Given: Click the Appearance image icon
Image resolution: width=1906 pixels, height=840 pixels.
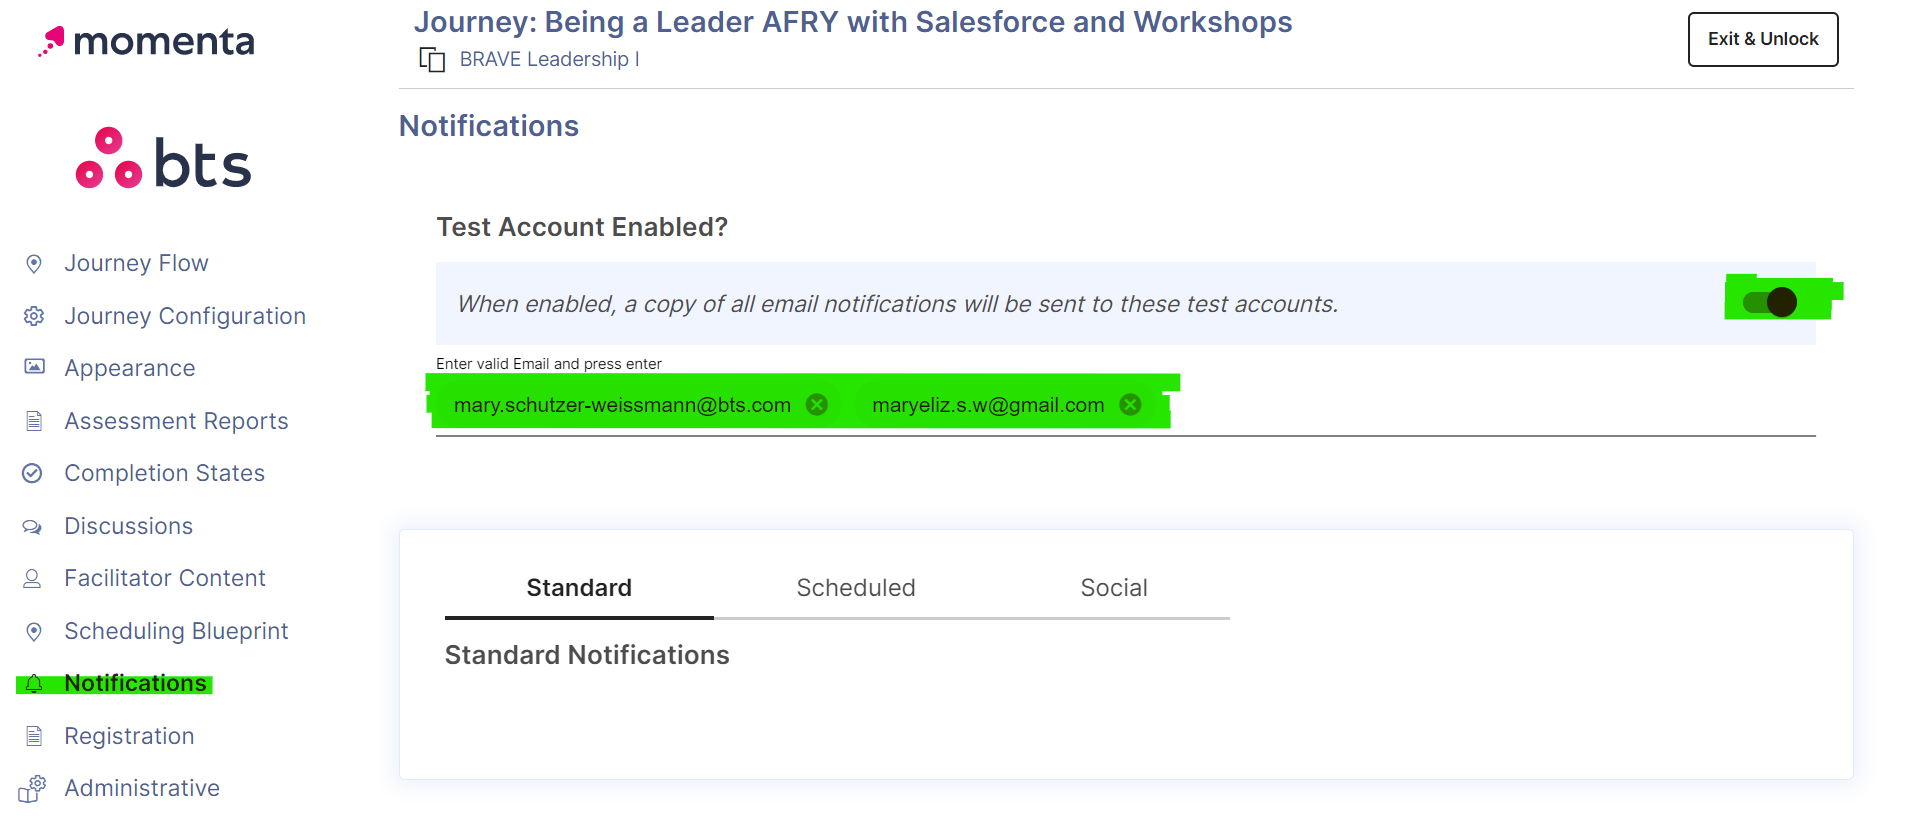Looking at the screenshot, I should pos(34,367).
